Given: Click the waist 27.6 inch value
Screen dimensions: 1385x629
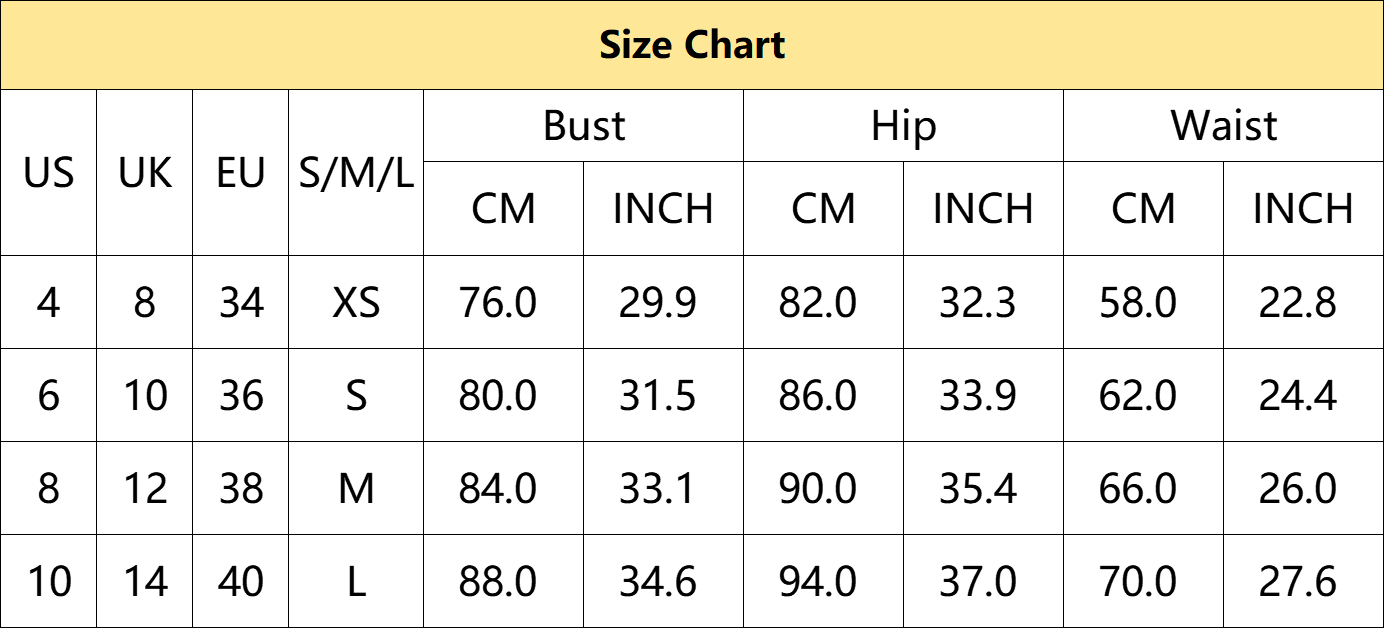Looking at the screenshot, I should [x=1298, y=581].
